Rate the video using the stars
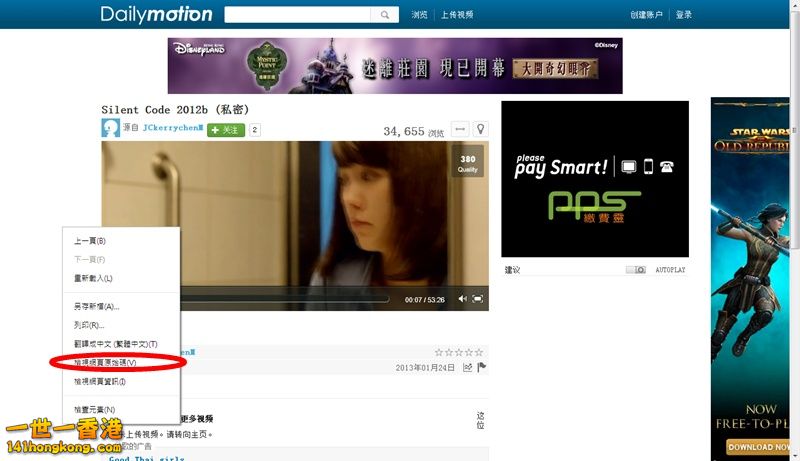 pos(459,352)
